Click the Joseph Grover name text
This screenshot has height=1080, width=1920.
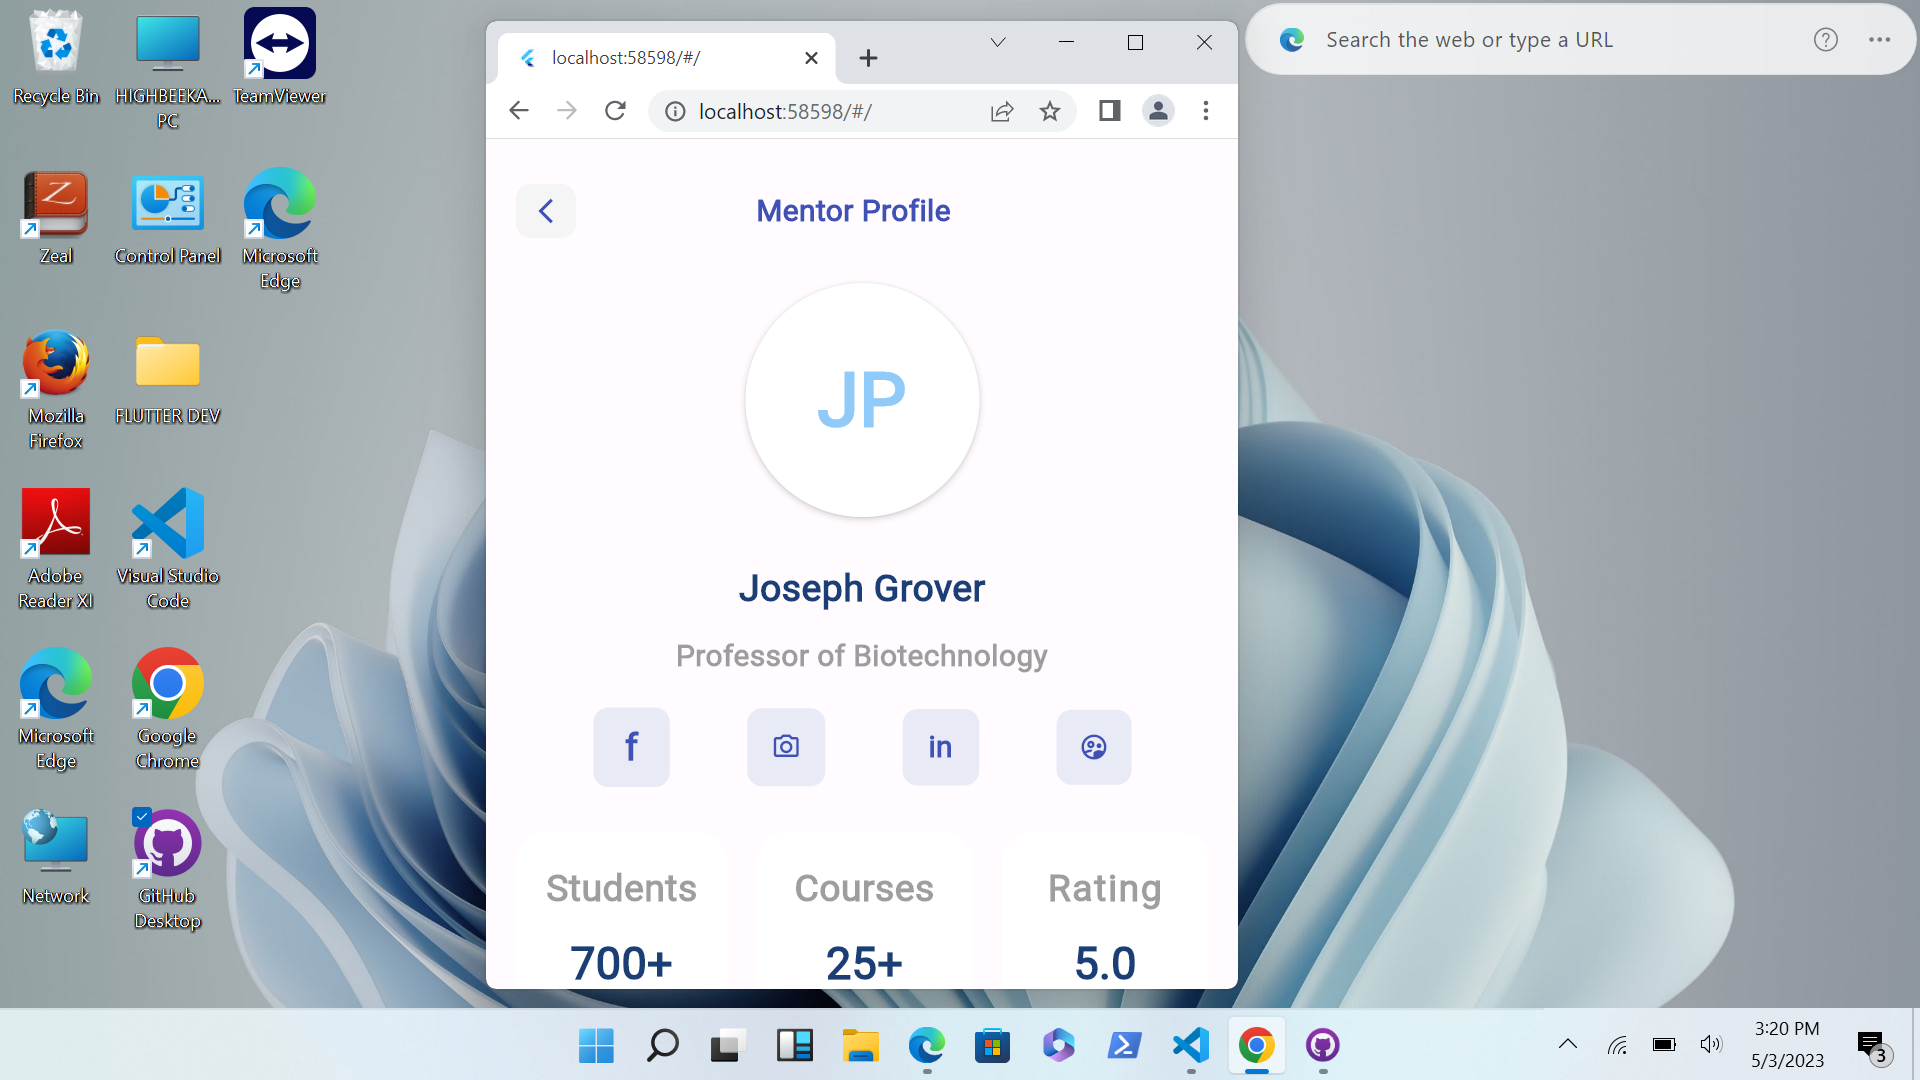pyautogui.click(x=862, y=589)
